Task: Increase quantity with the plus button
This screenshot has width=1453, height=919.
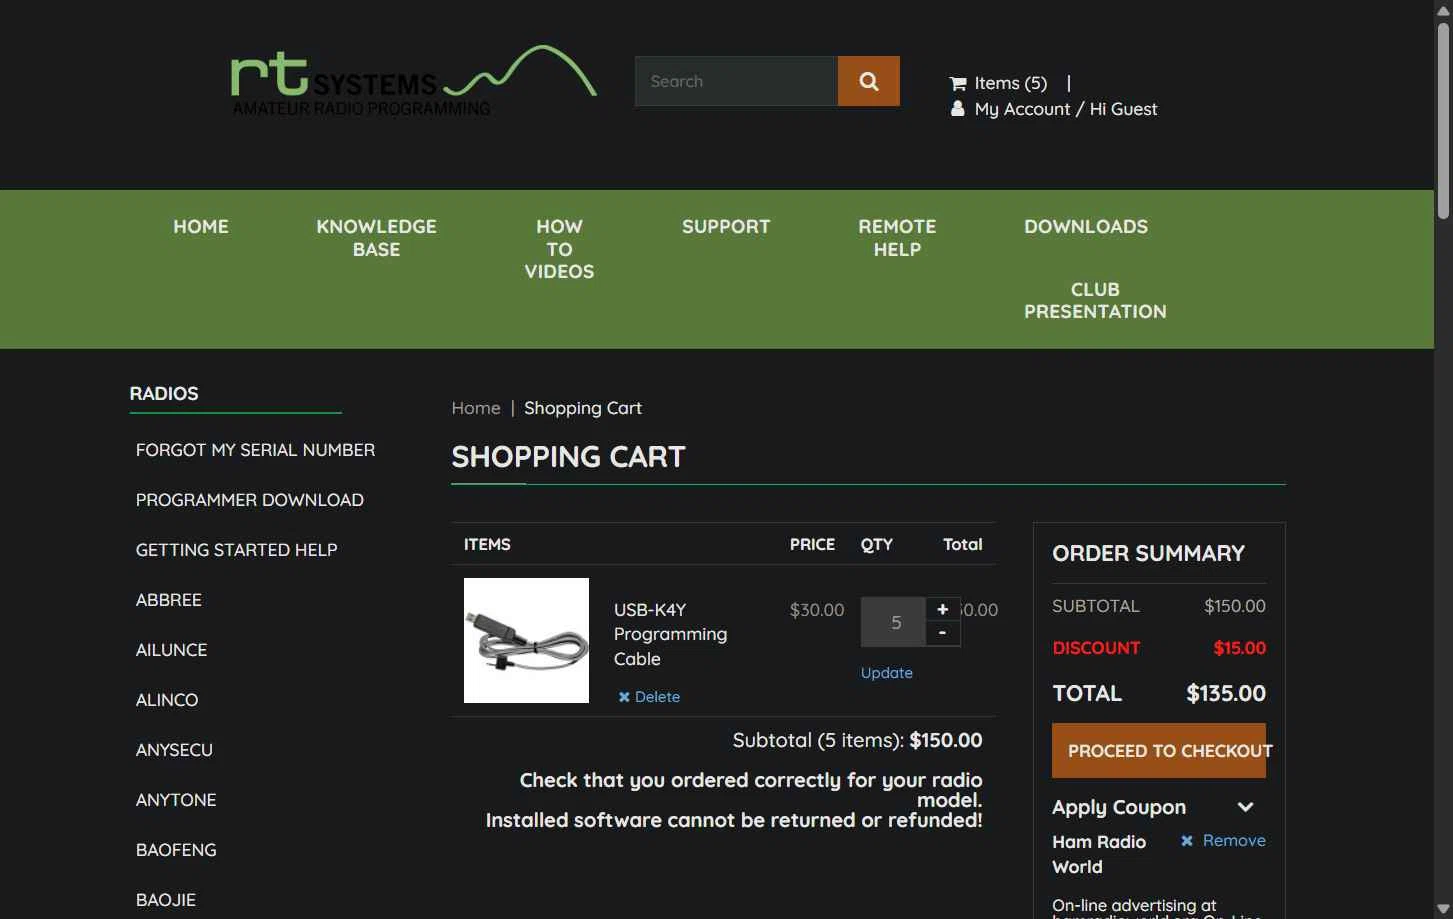Action: click(x=942, y=609)
